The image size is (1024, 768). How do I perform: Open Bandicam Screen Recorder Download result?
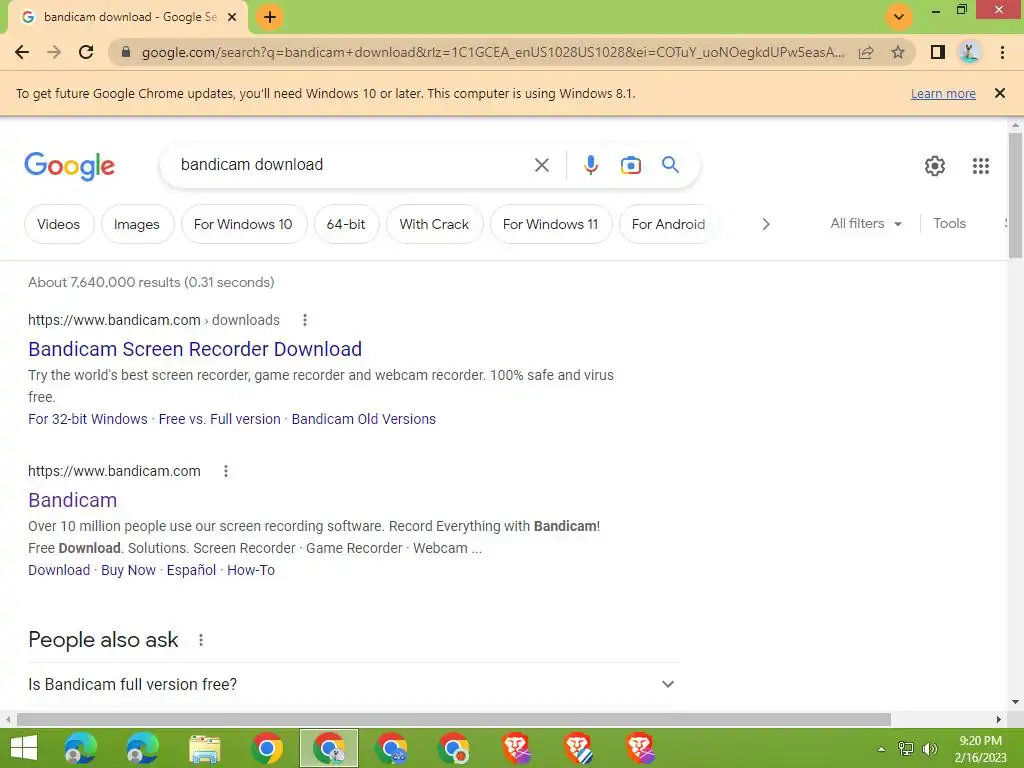coord(195,349)
